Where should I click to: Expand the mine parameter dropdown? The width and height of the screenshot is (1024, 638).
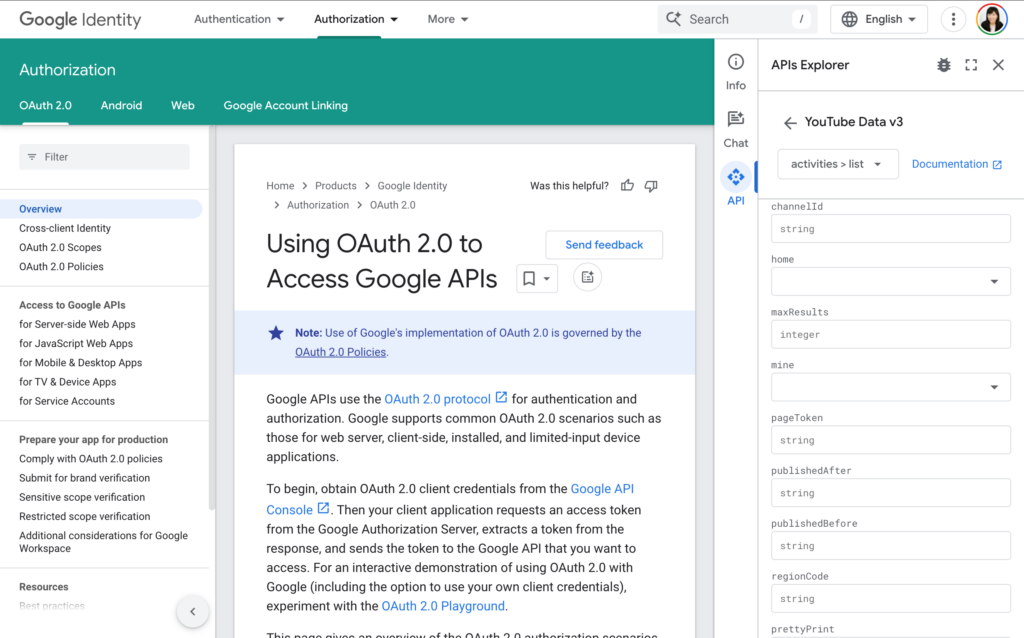pyautogui.click(x=891, y=387)
